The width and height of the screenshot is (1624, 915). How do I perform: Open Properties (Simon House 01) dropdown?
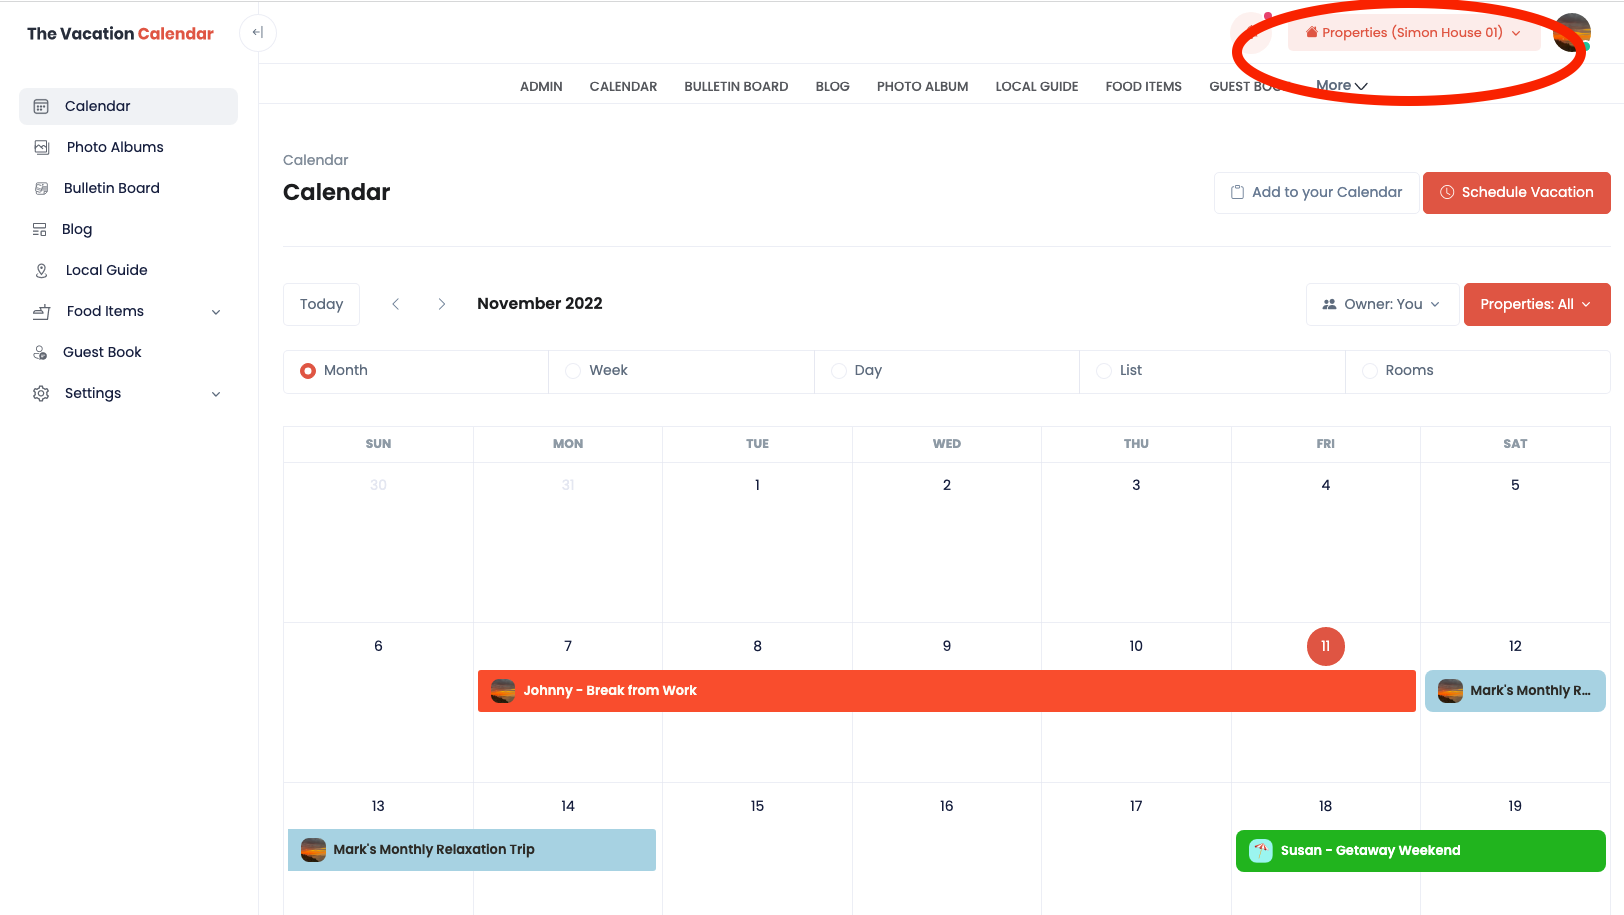pos(1413,33)
